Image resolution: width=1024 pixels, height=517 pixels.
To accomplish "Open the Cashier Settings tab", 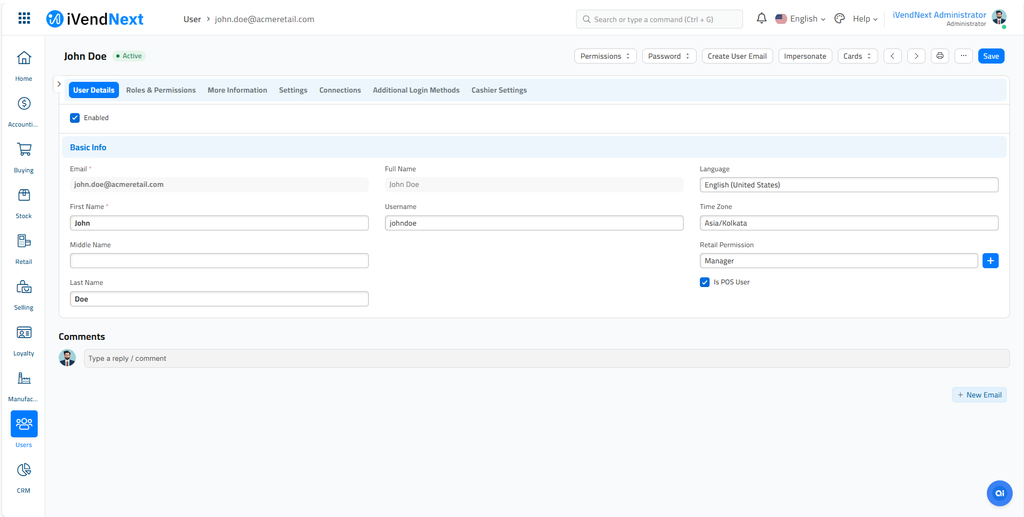I will pyautogui.click(x=499, y=90).
